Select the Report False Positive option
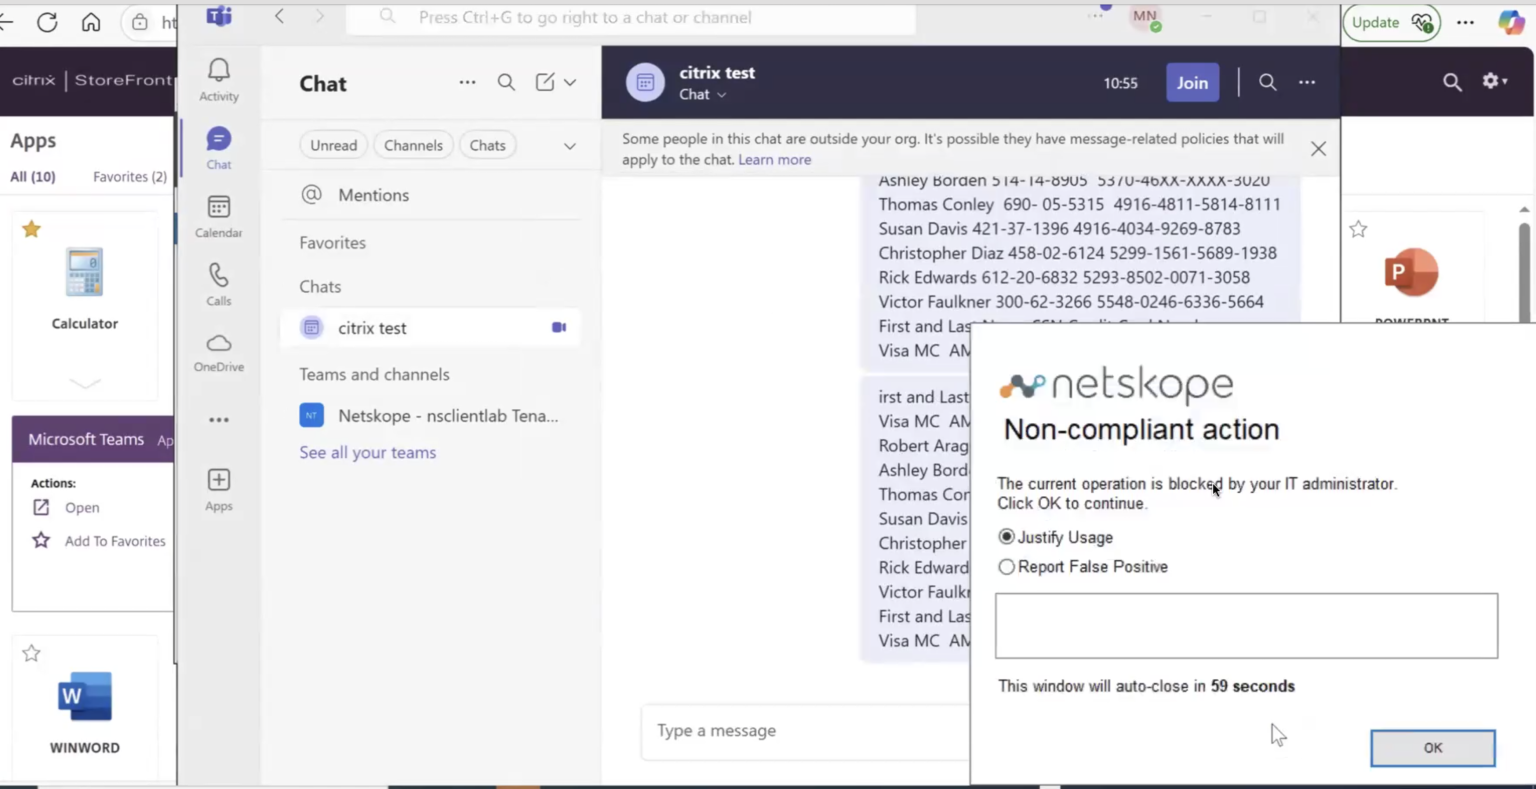 pos(1006,567)
